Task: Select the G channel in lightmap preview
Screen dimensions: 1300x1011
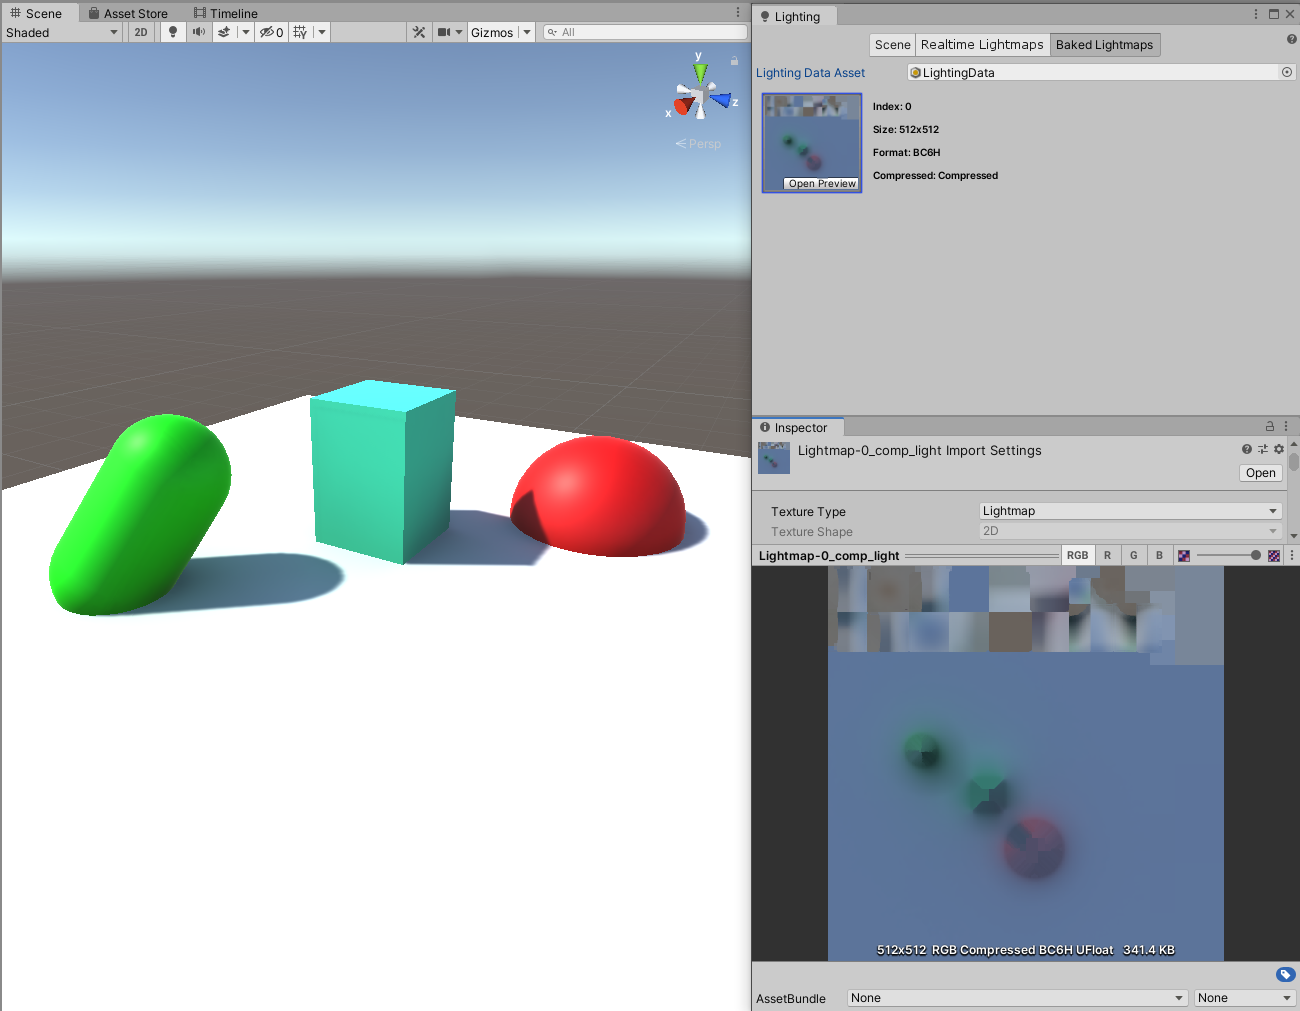Action: [1133, 555]
